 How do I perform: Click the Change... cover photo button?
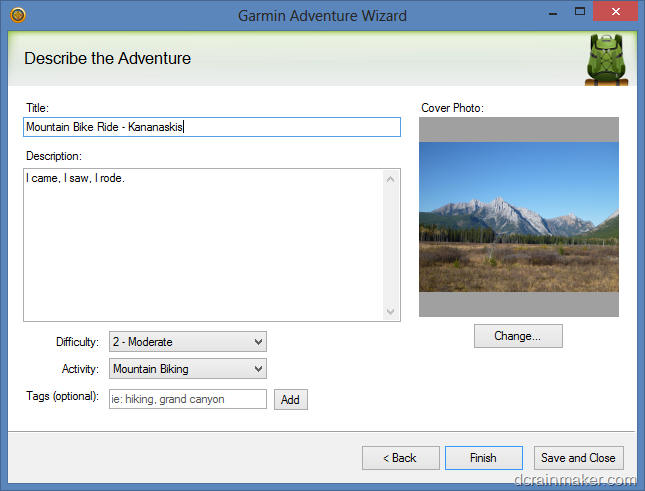tap(518, 336)
